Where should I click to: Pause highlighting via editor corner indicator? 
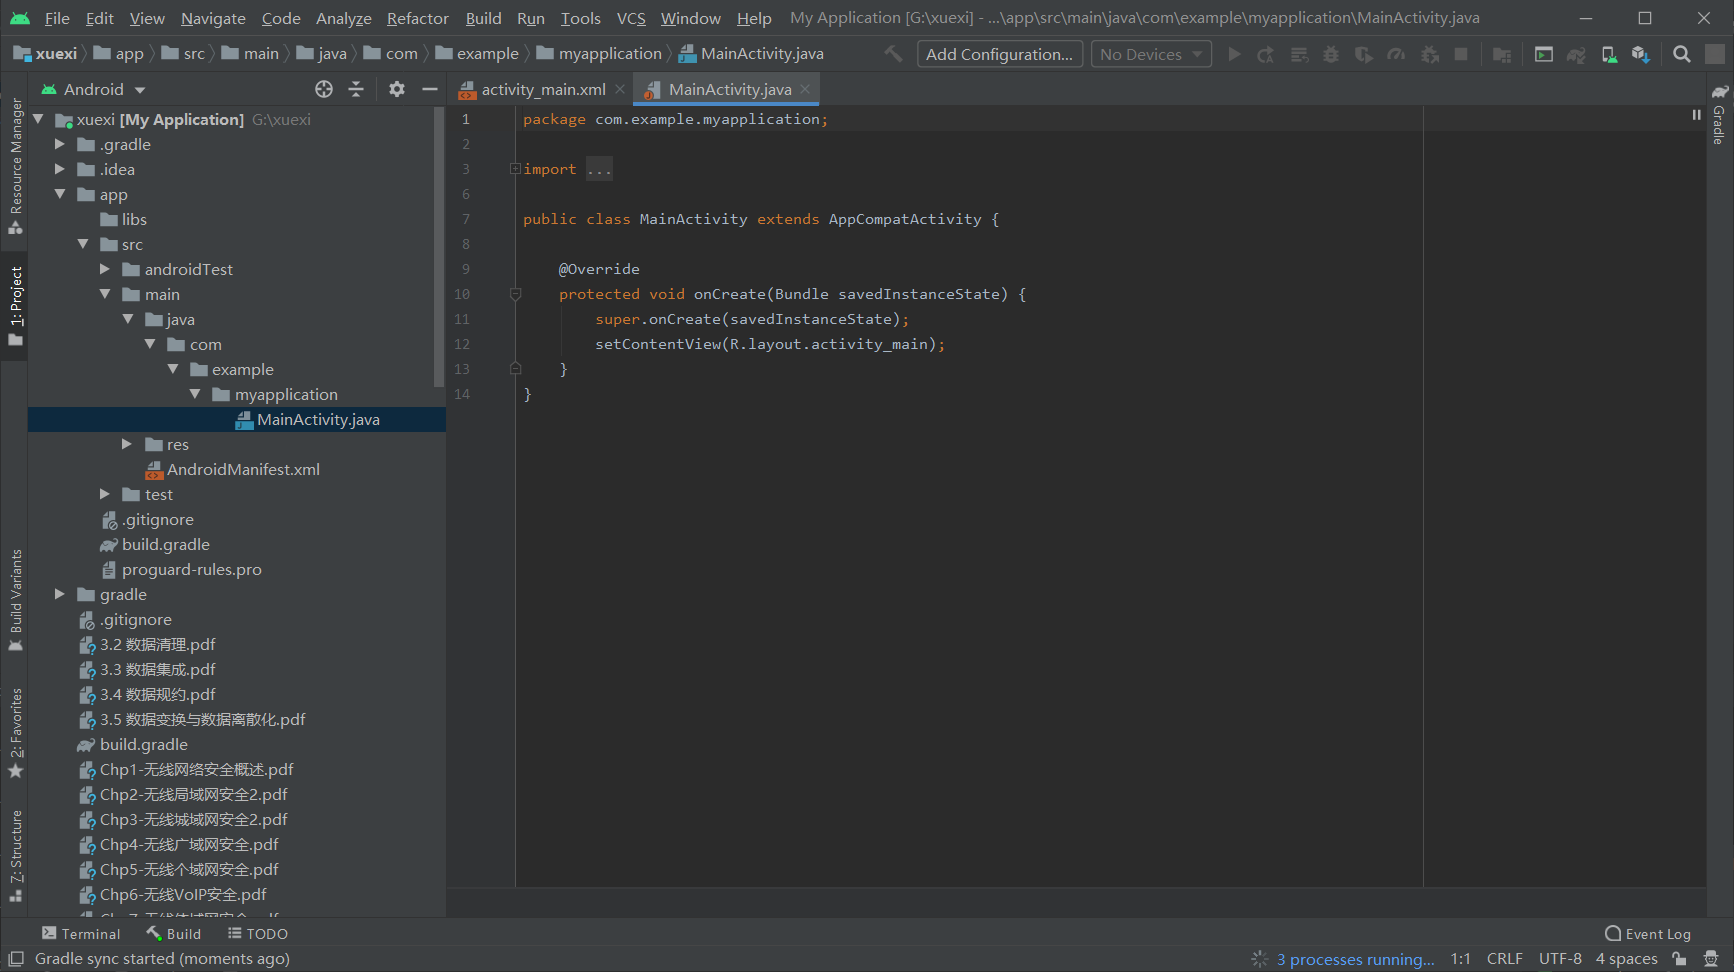click(1696, 115)
